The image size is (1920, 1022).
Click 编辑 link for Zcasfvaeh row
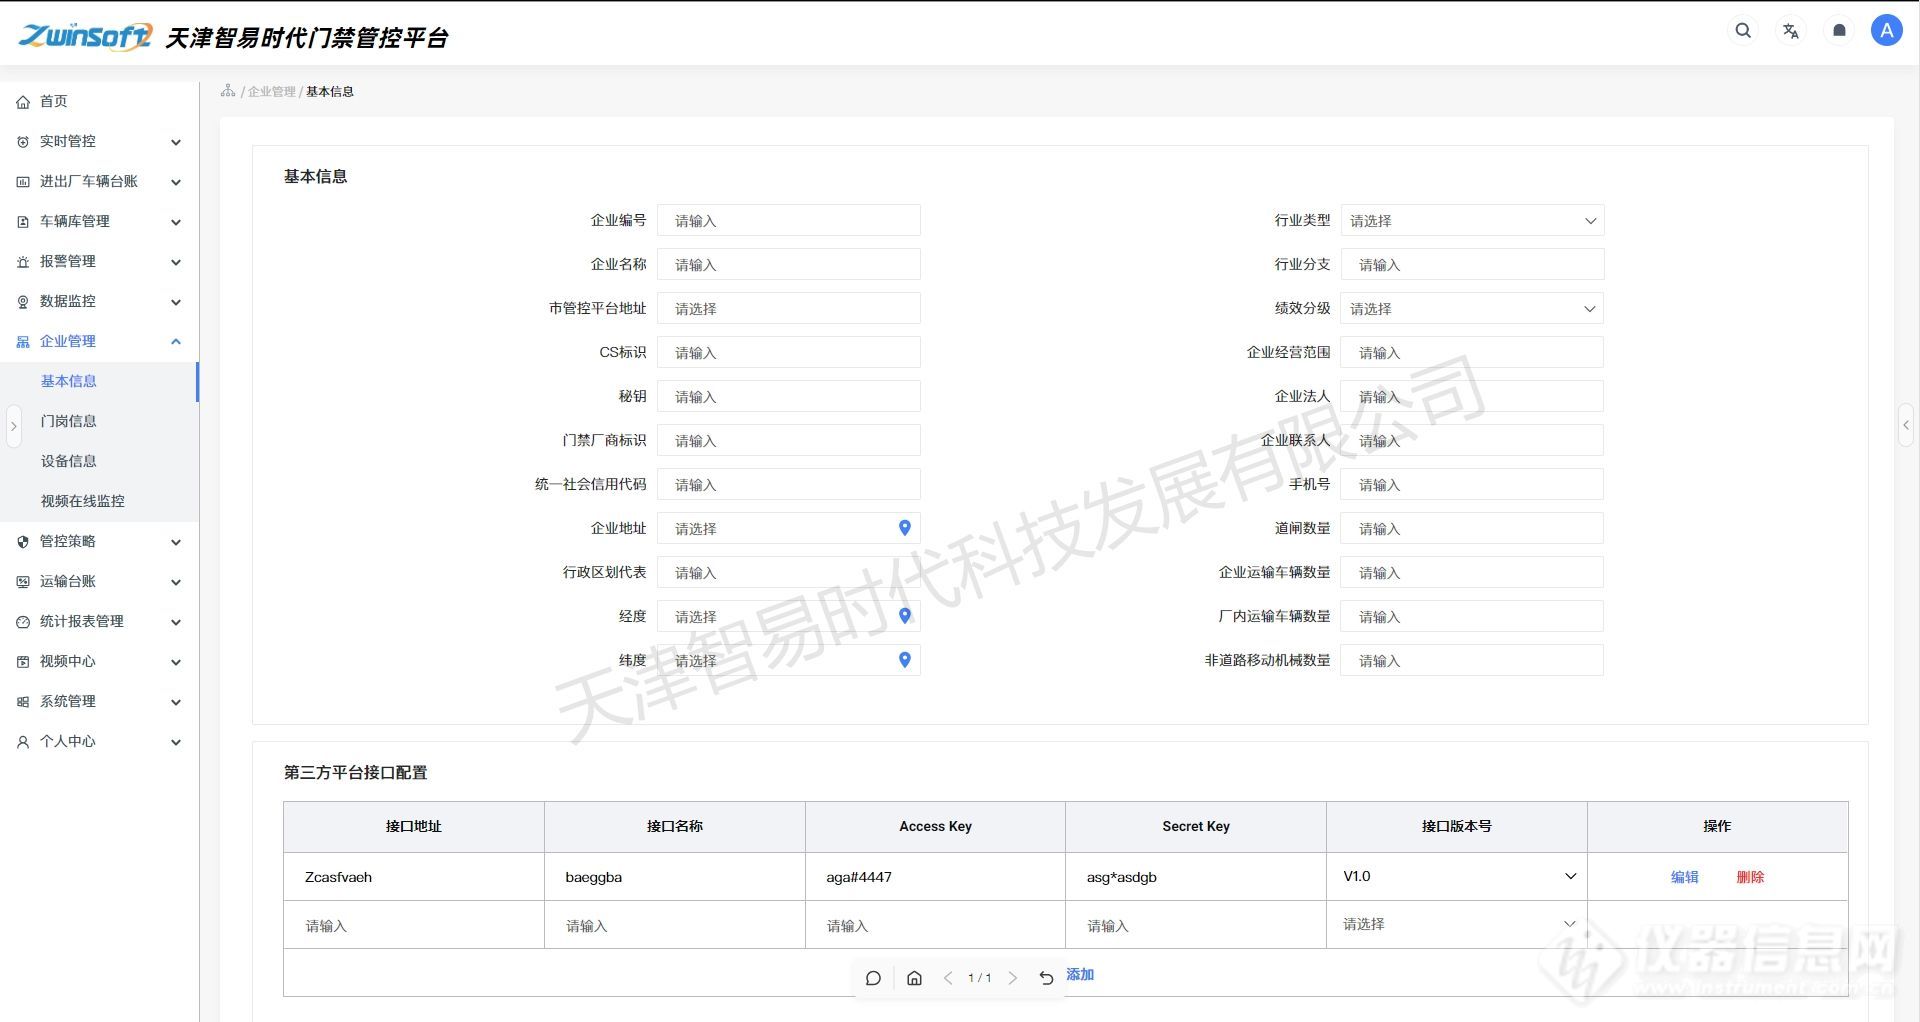(1685, 877)
